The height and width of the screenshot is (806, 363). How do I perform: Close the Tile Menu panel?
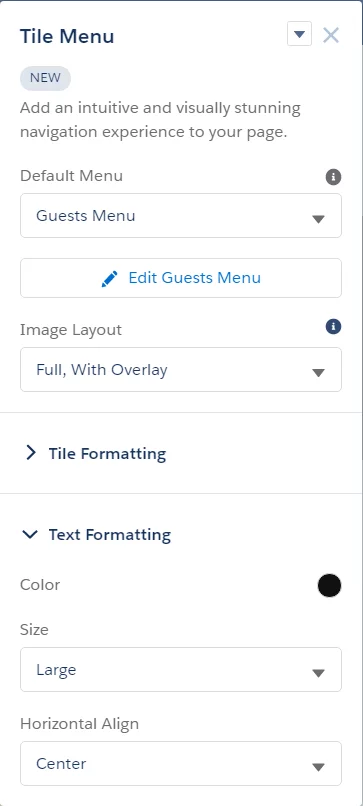point(331,35)
